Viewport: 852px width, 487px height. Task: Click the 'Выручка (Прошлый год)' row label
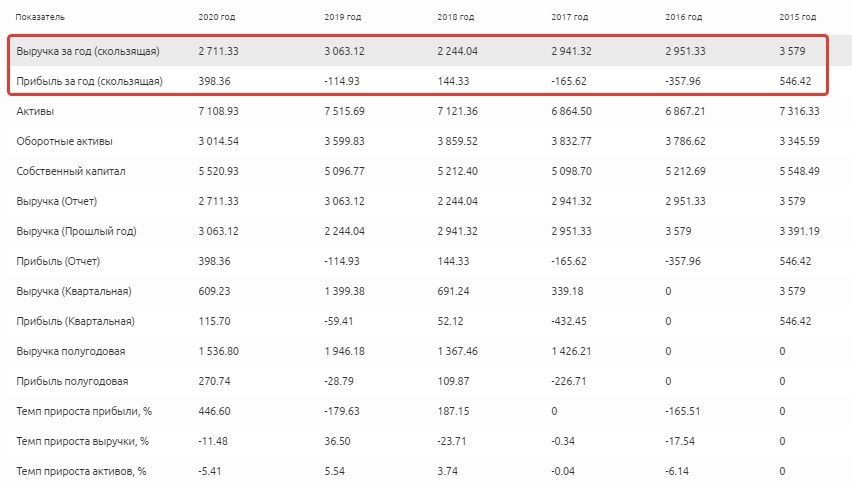[76, 231]
